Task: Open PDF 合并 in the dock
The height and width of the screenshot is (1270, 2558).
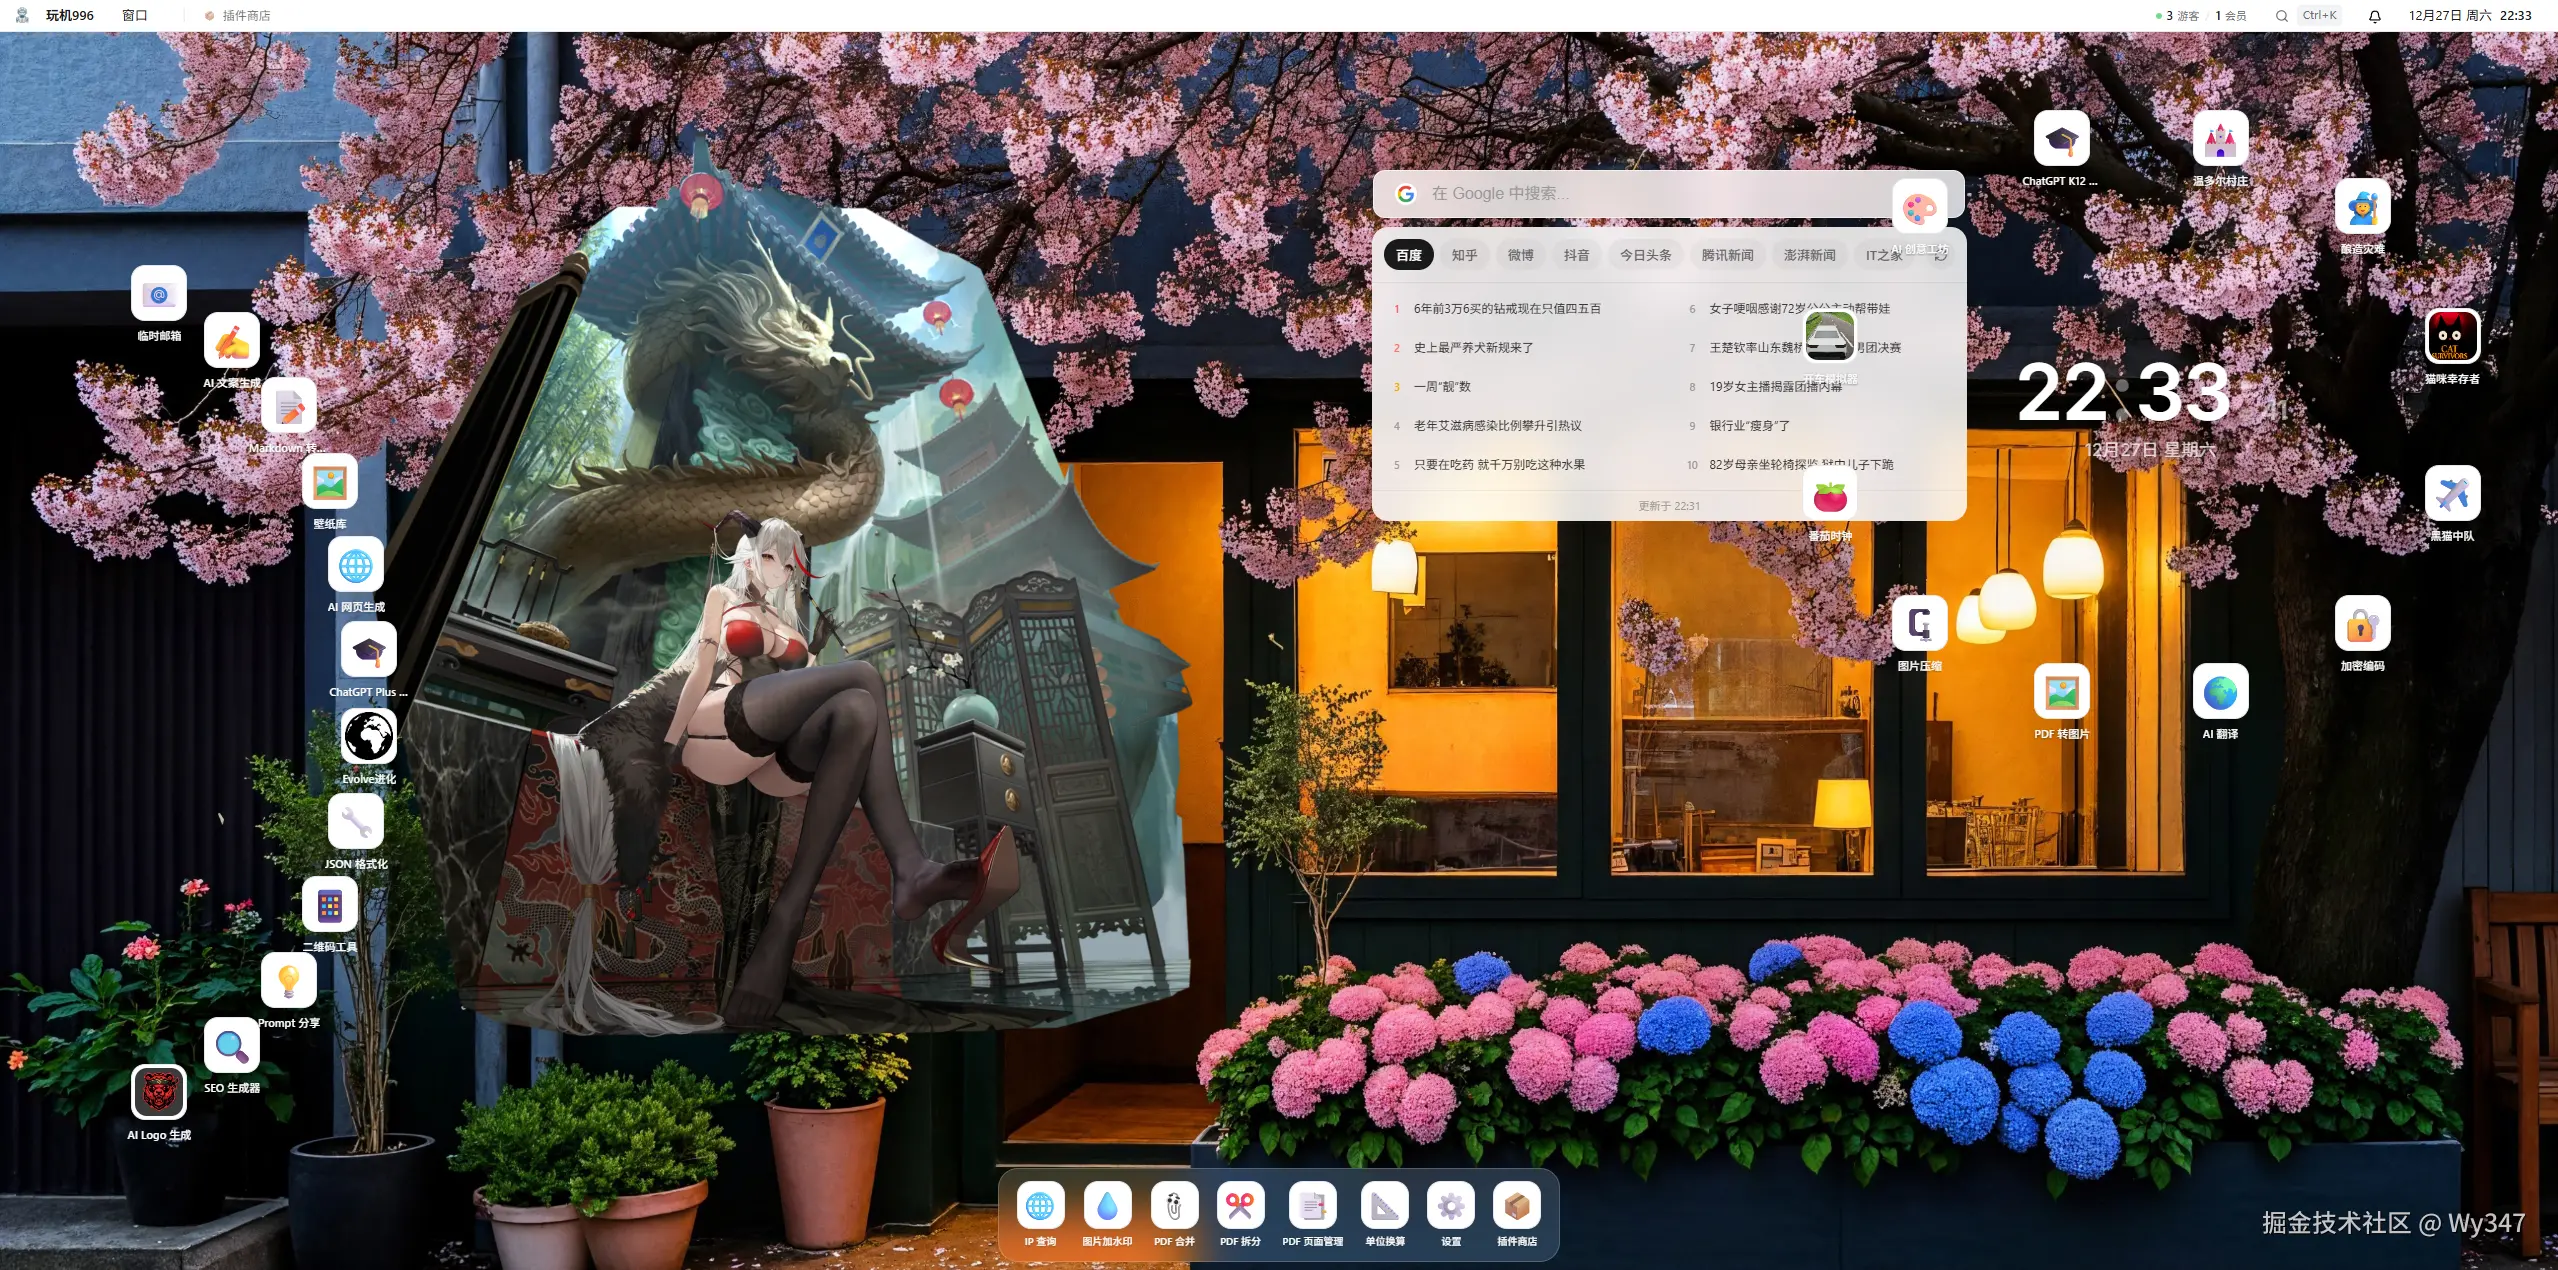Action: click(x=1174, y=1207)
